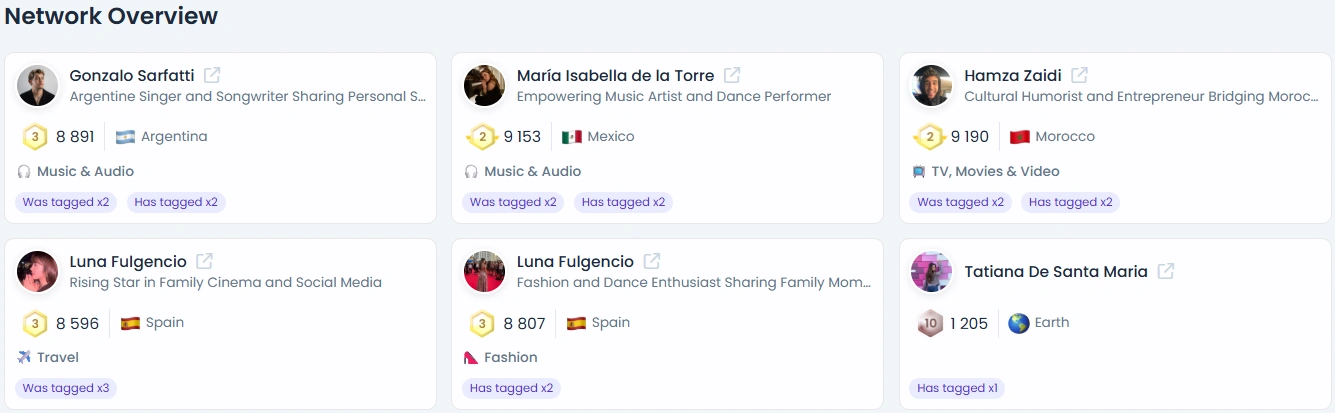
Task: Select Tatiana De Santa Maria's avatar
Action: pos(932,272)
